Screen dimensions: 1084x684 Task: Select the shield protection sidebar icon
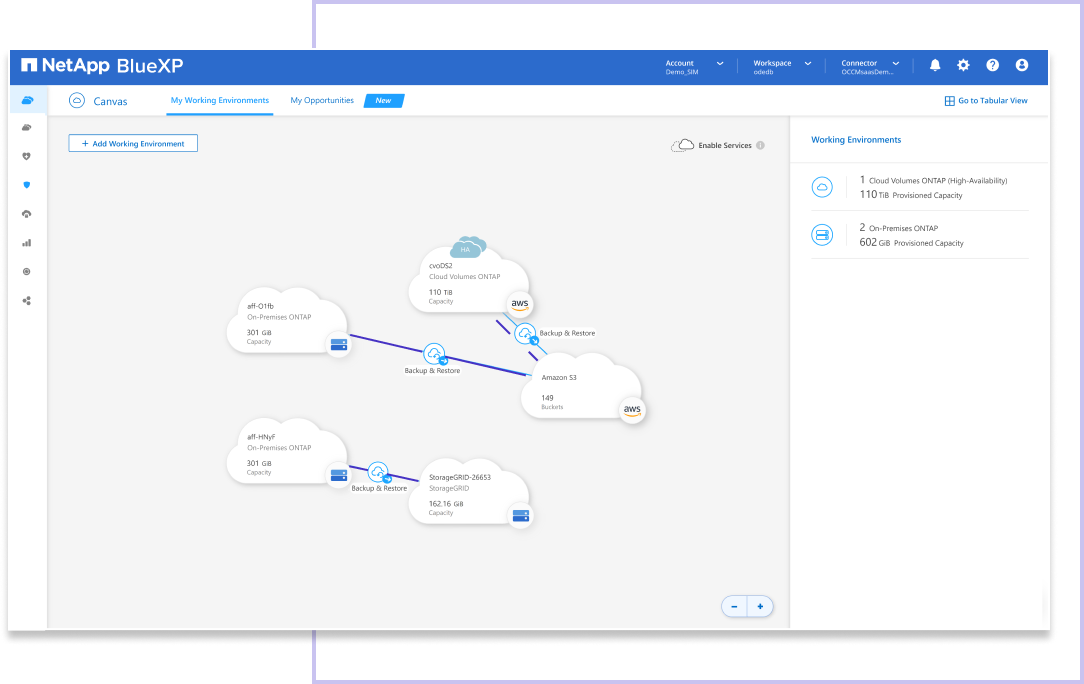tap(27, 185)
